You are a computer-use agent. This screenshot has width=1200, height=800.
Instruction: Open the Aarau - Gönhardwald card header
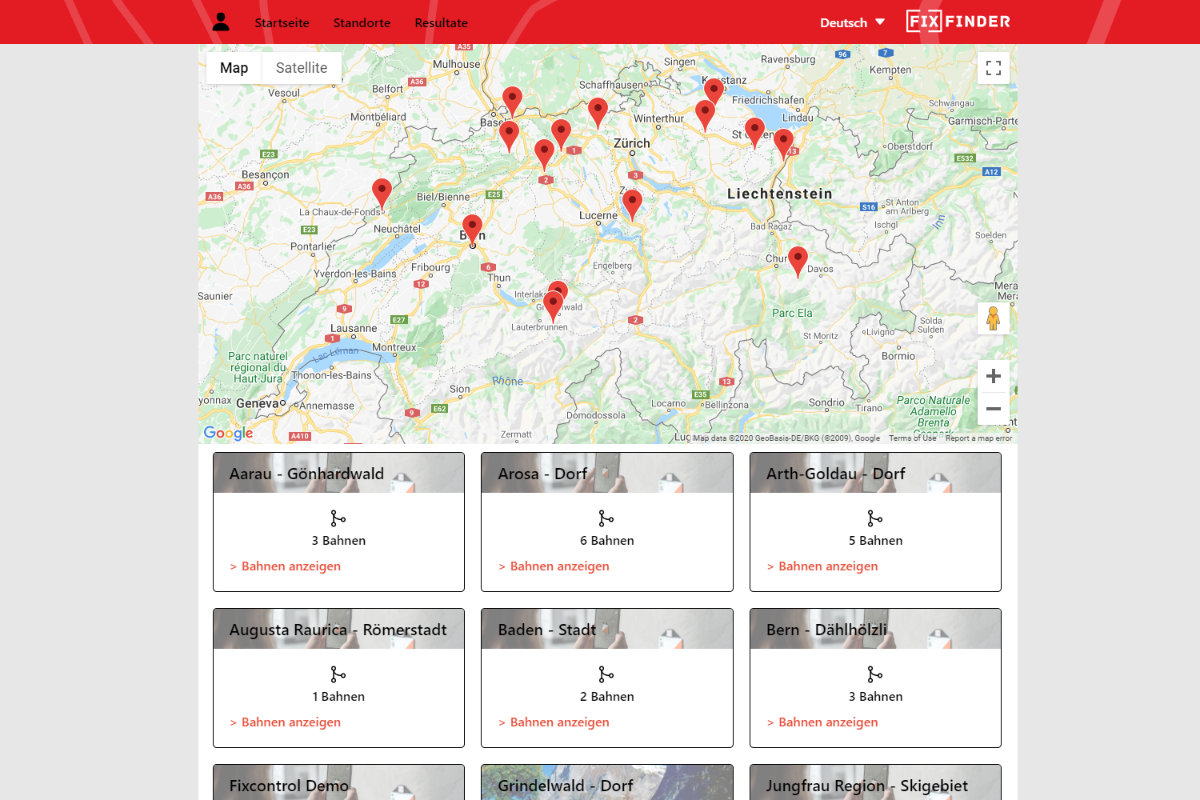pos(339,473)
